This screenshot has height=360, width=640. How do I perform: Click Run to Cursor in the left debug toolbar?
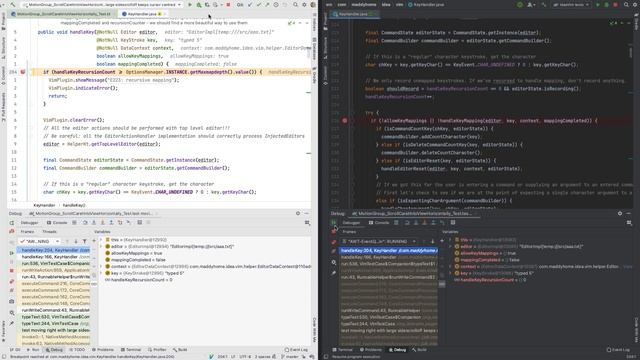pos(129,223)
